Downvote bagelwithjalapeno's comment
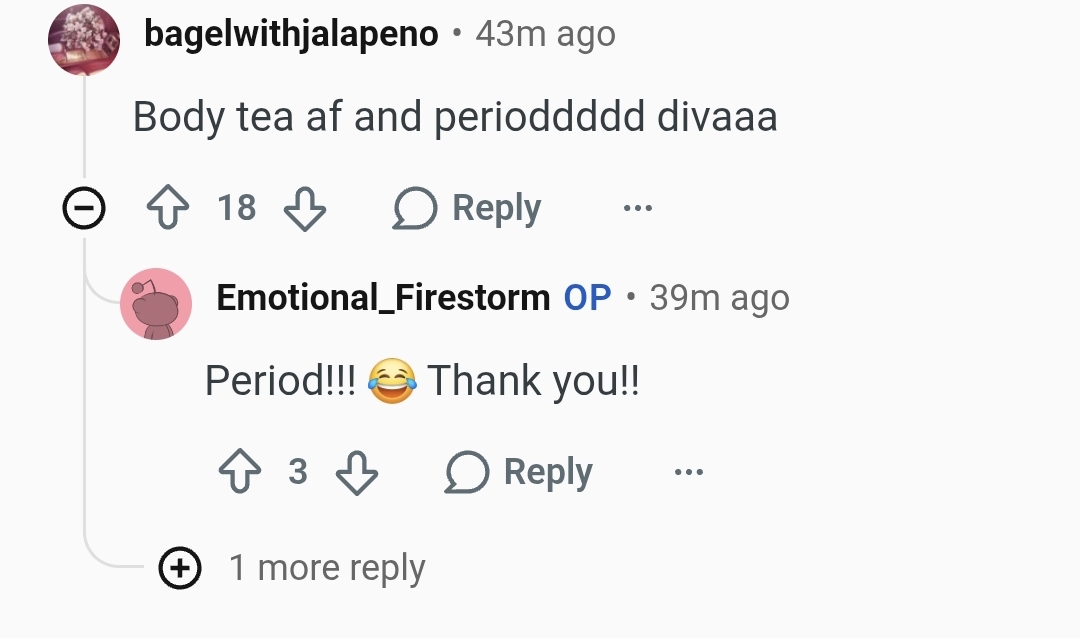1080x638 pixels. [x=304, y=208]
